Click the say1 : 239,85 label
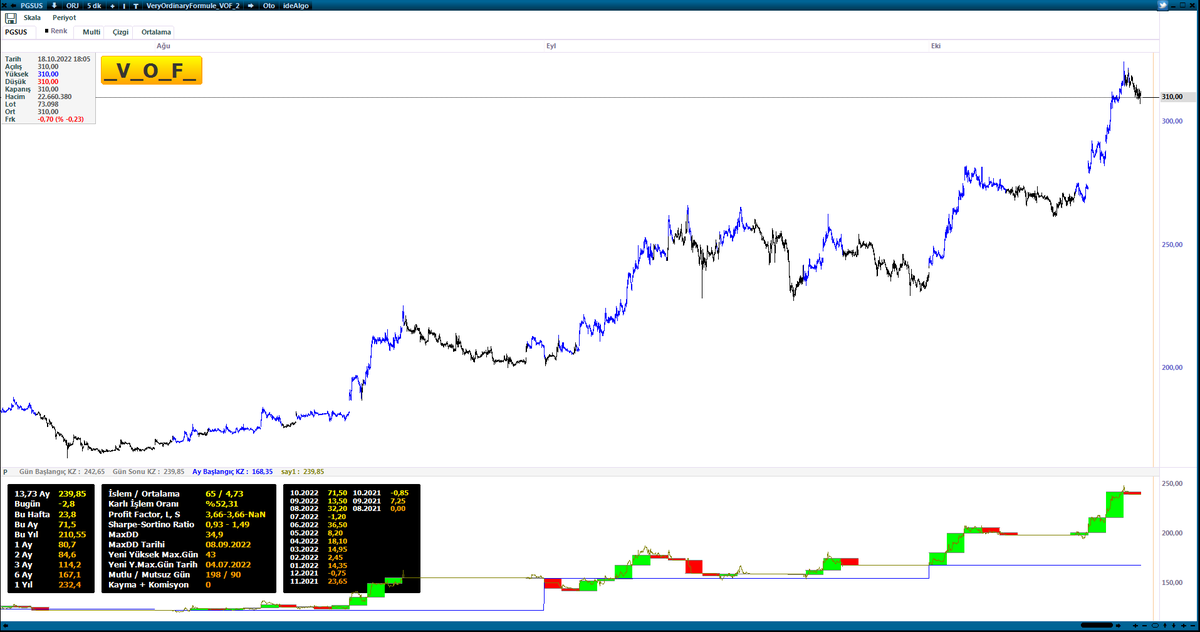This screenshot has height=632, width=1200. [302, 471]
